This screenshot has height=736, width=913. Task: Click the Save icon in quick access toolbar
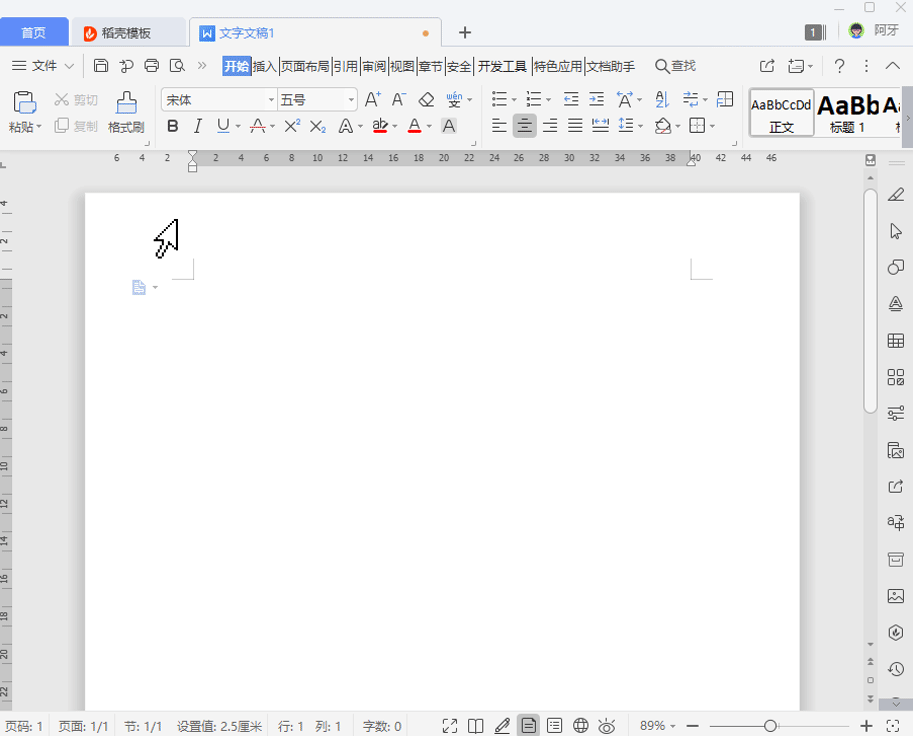point(101,66)
